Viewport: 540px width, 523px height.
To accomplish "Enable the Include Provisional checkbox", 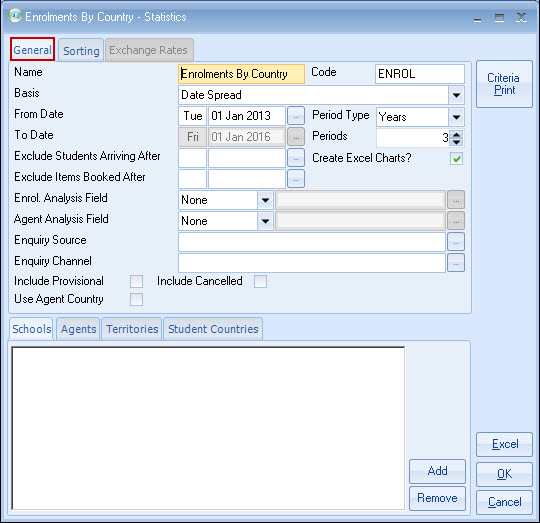I will [x=136, y=281].
